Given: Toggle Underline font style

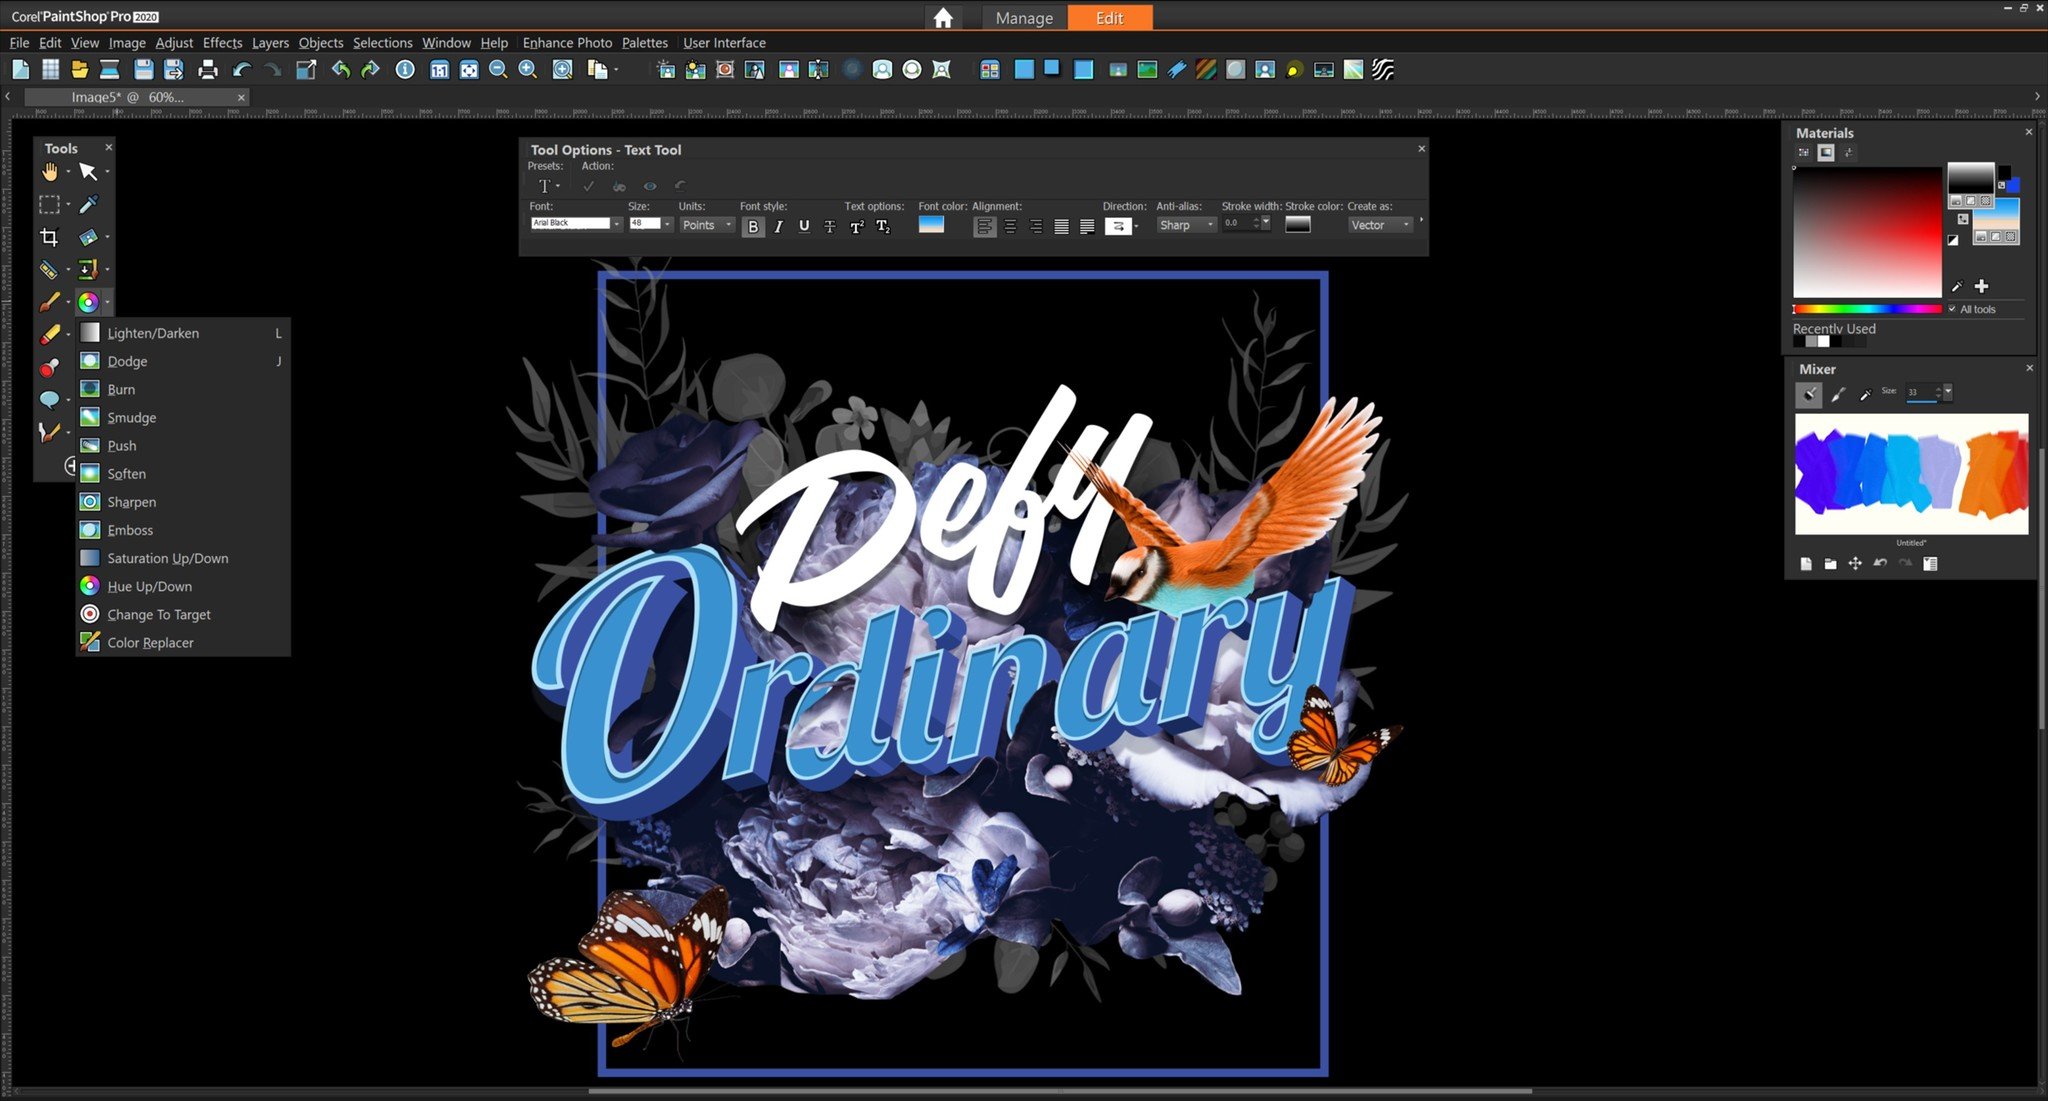Looking at the screenshot, I should [804, 226].
